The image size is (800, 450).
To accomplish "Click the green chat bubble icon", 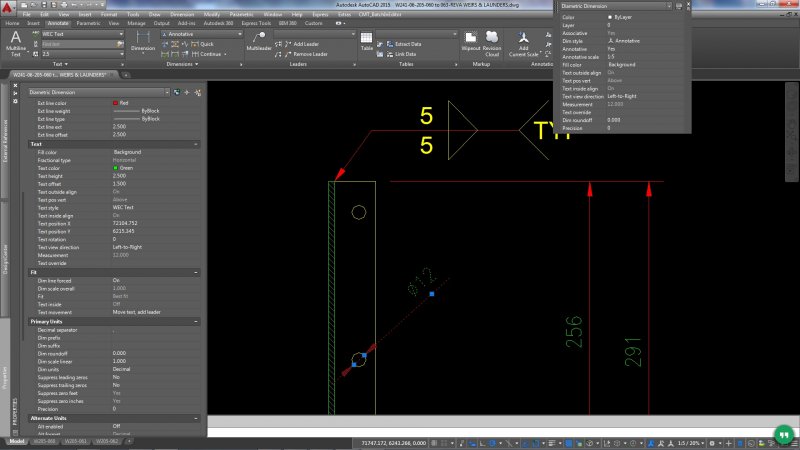I will pyautogui.click(x=784, y=435).
